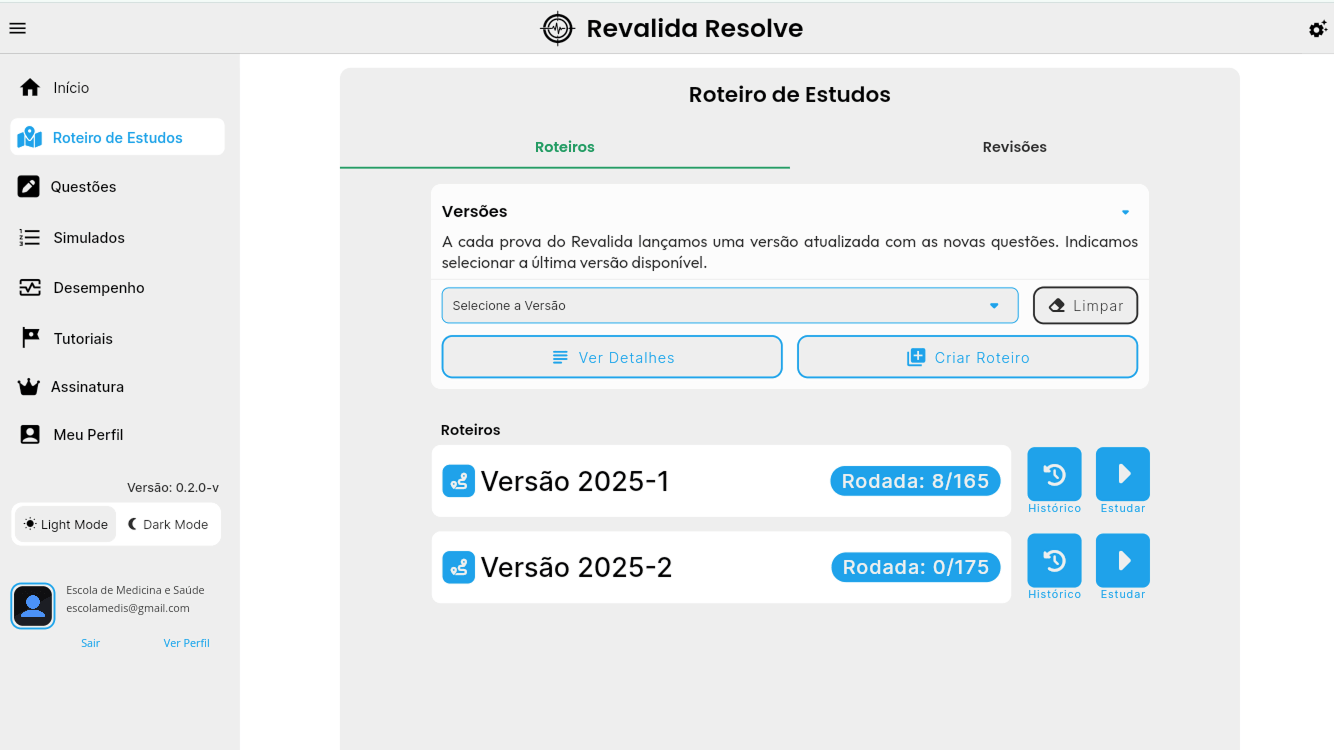1334x750 pixels.
Task: Switch to the Revisões tab
Action: click(1014, 147)
